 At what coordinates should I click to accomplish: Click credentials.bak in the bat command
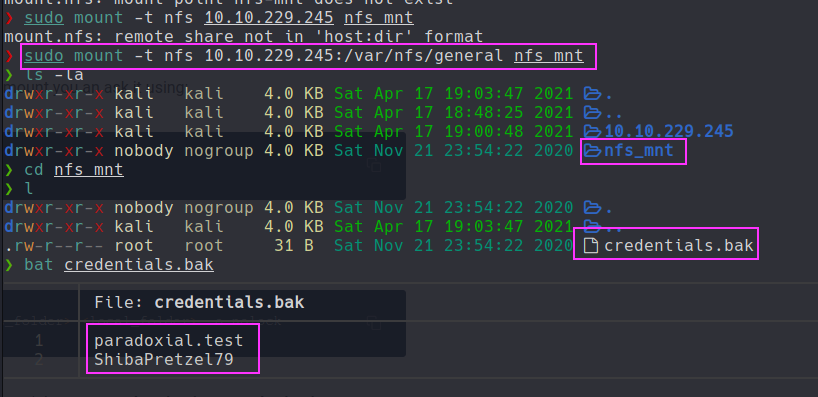139,265
